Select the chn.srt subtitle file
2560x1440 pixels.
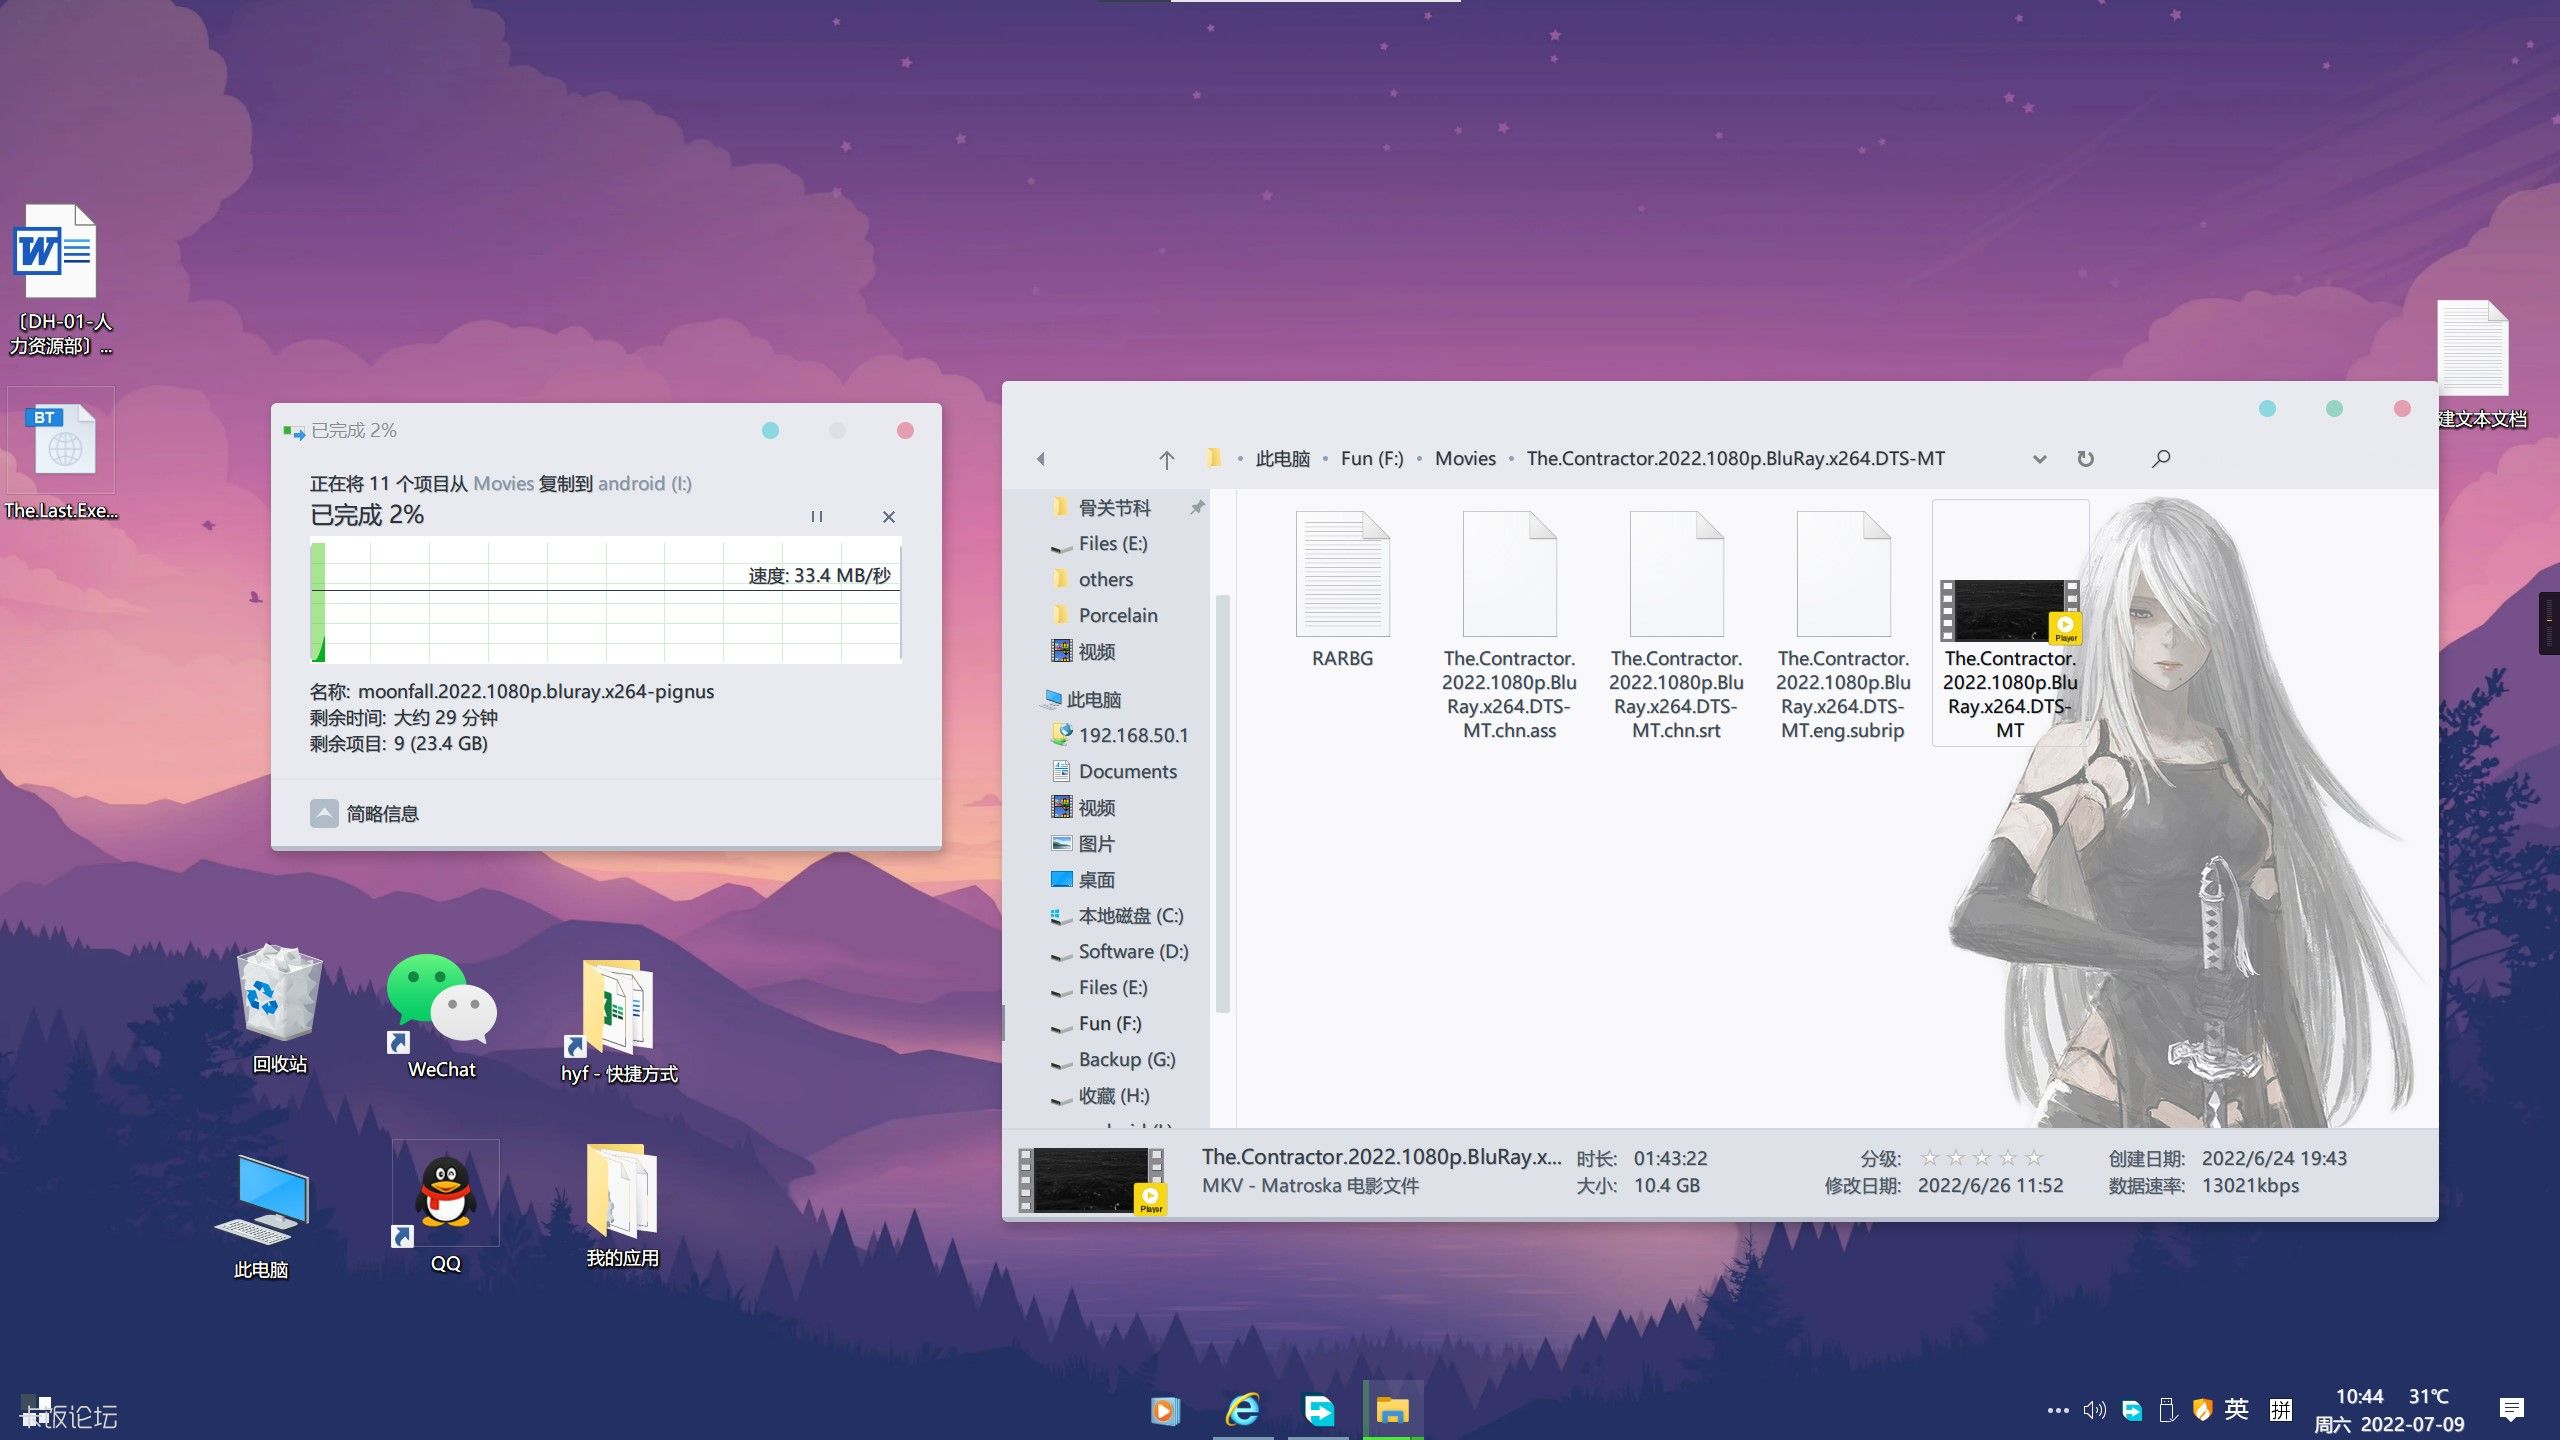pyautogui.click(x=1676, y=625)
